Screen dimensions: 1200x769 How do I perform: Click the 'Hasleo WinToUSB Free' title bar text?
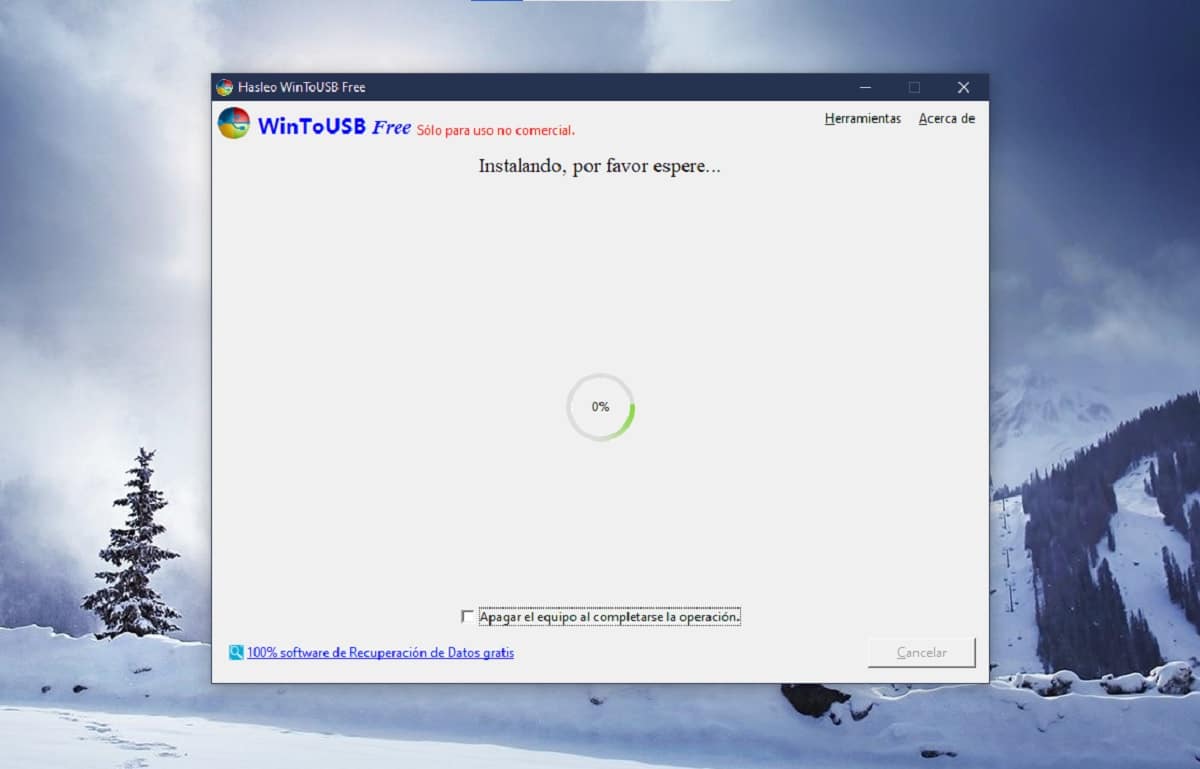302,87
